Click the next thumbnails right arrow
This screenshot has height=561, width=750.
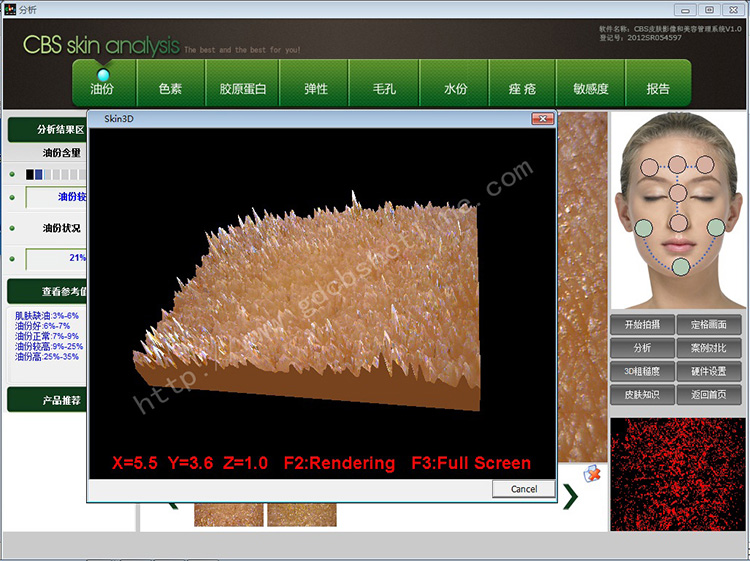[570, 496]
